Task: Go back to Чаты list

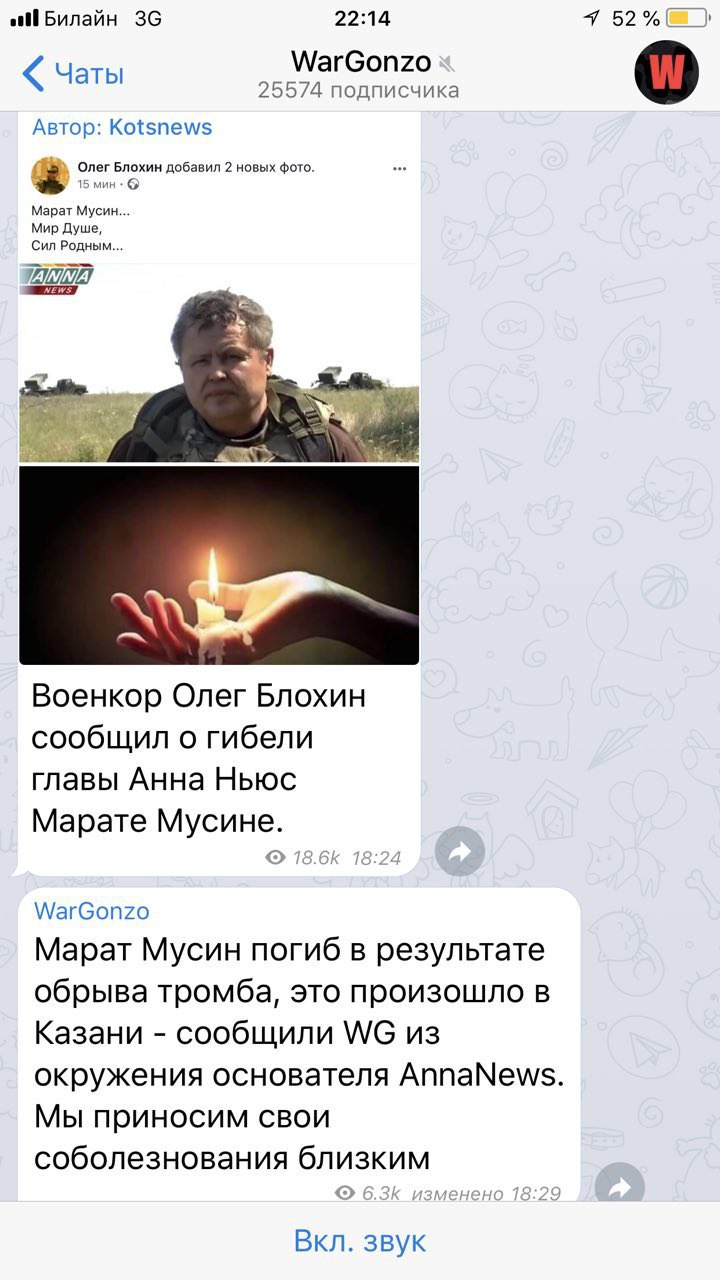Action: coord(72,74)
